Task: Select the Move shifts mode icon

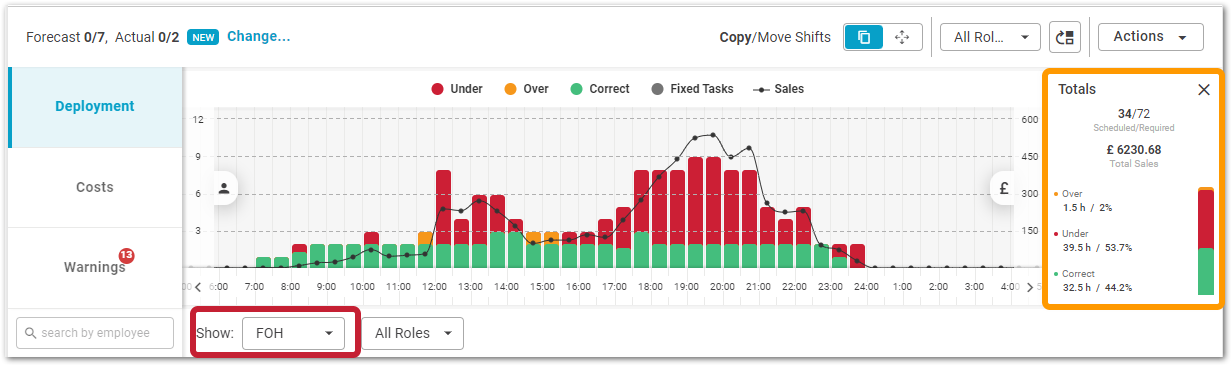Action: [902, 37]
